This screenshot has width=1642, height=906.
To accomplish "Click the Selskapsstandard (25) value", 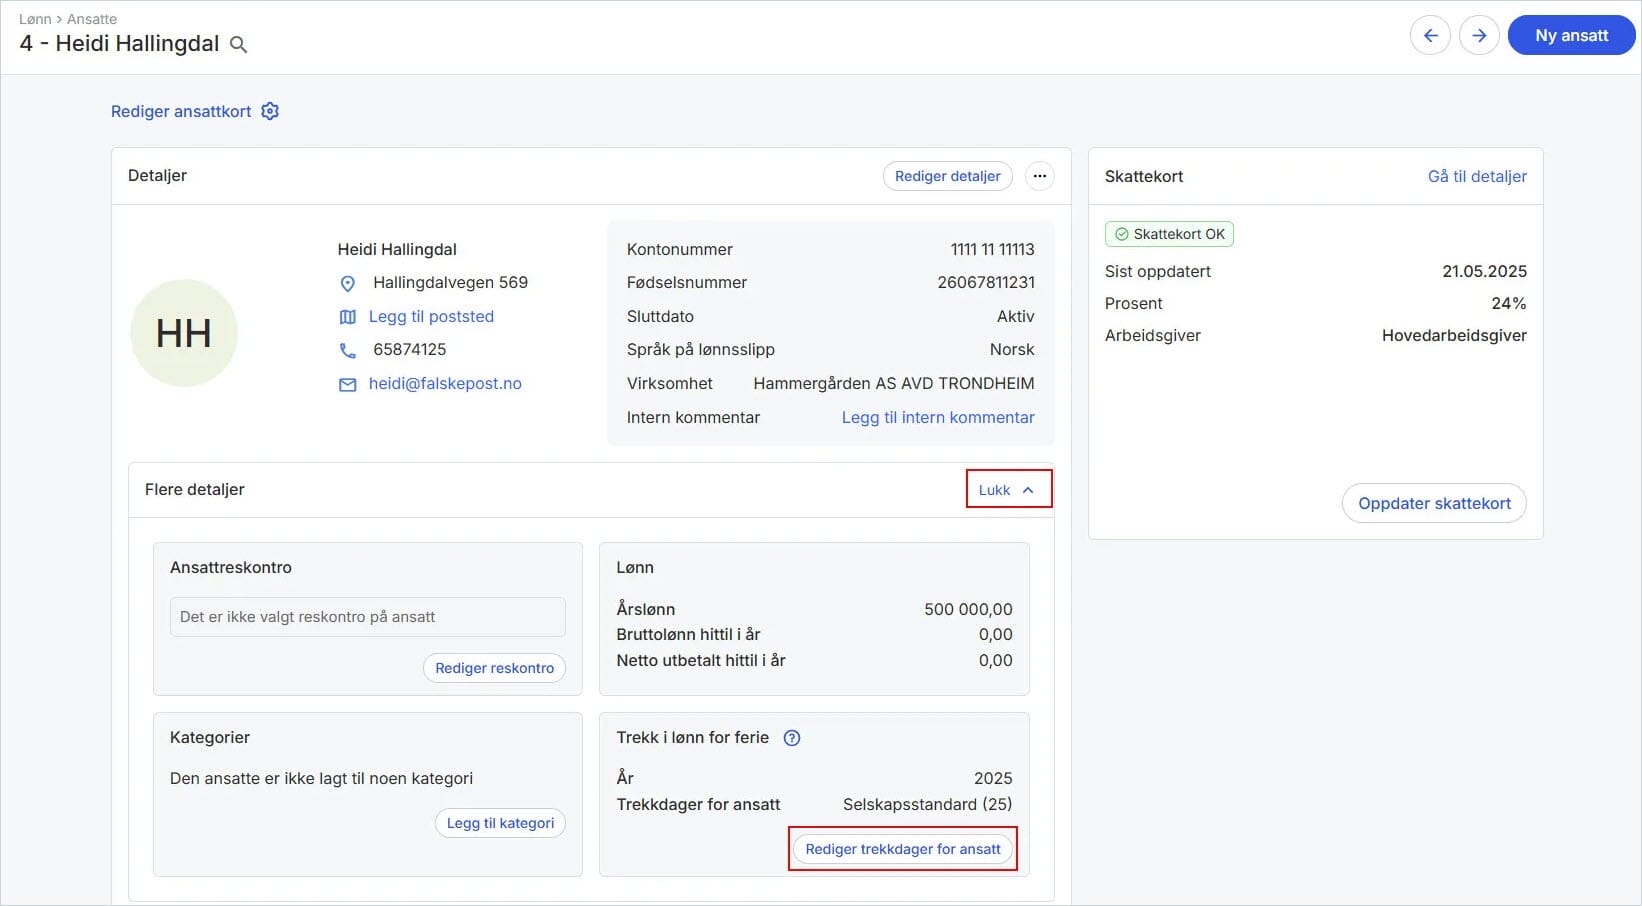I will pos(927,804).
